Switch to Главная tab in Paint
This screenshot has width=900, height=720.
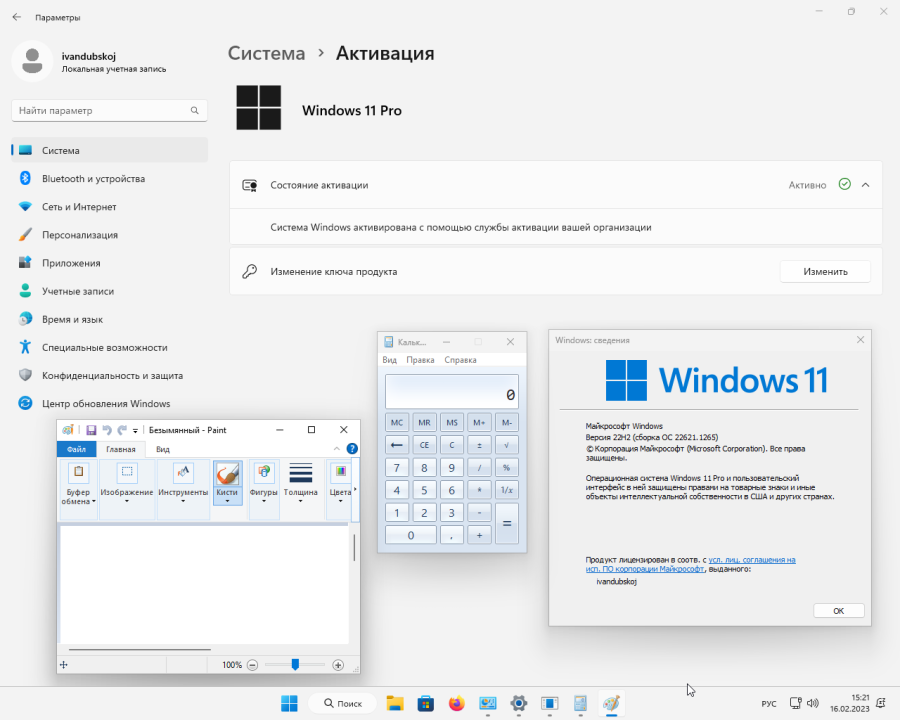(x=121, y=449)
